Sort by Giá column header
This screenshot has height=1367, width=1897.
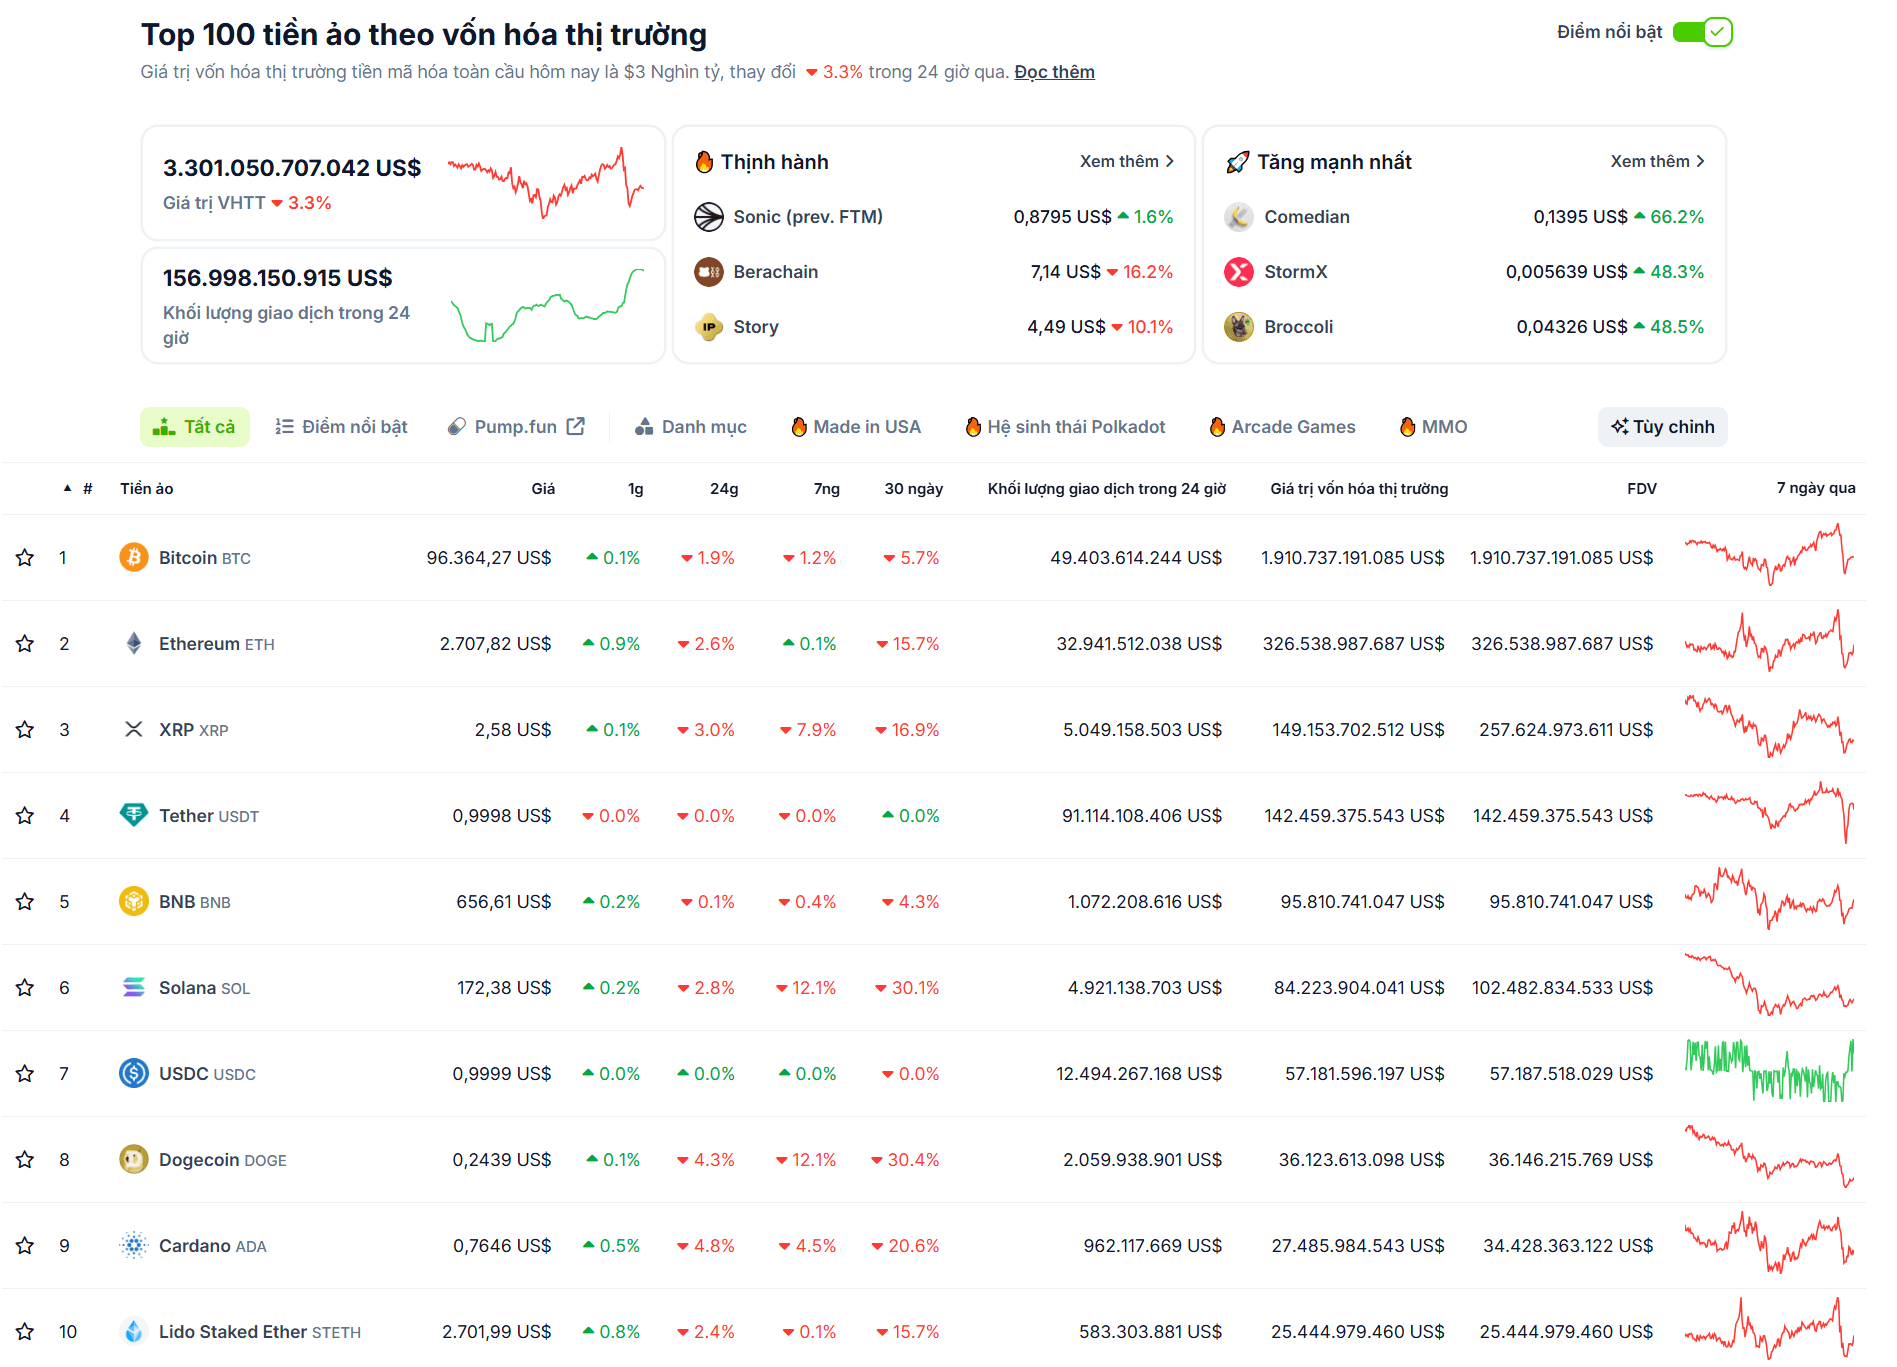tap(543, 488)
